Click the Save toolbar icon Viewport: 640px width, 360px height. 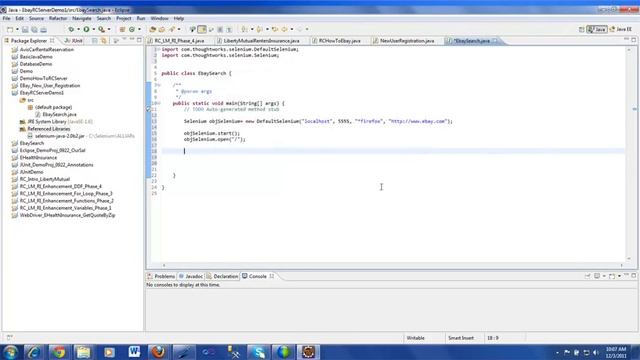(x=25, y=29)
